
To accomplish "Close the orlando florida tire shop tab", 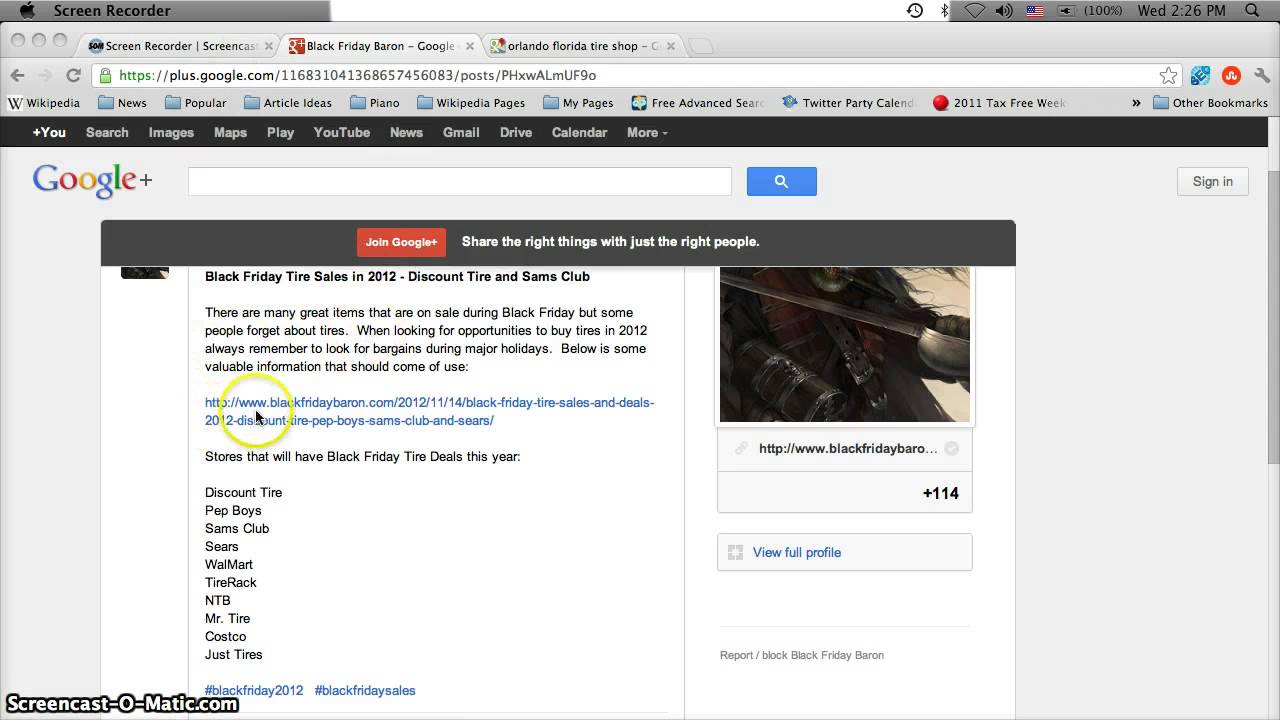I will [x=671, y=46].
